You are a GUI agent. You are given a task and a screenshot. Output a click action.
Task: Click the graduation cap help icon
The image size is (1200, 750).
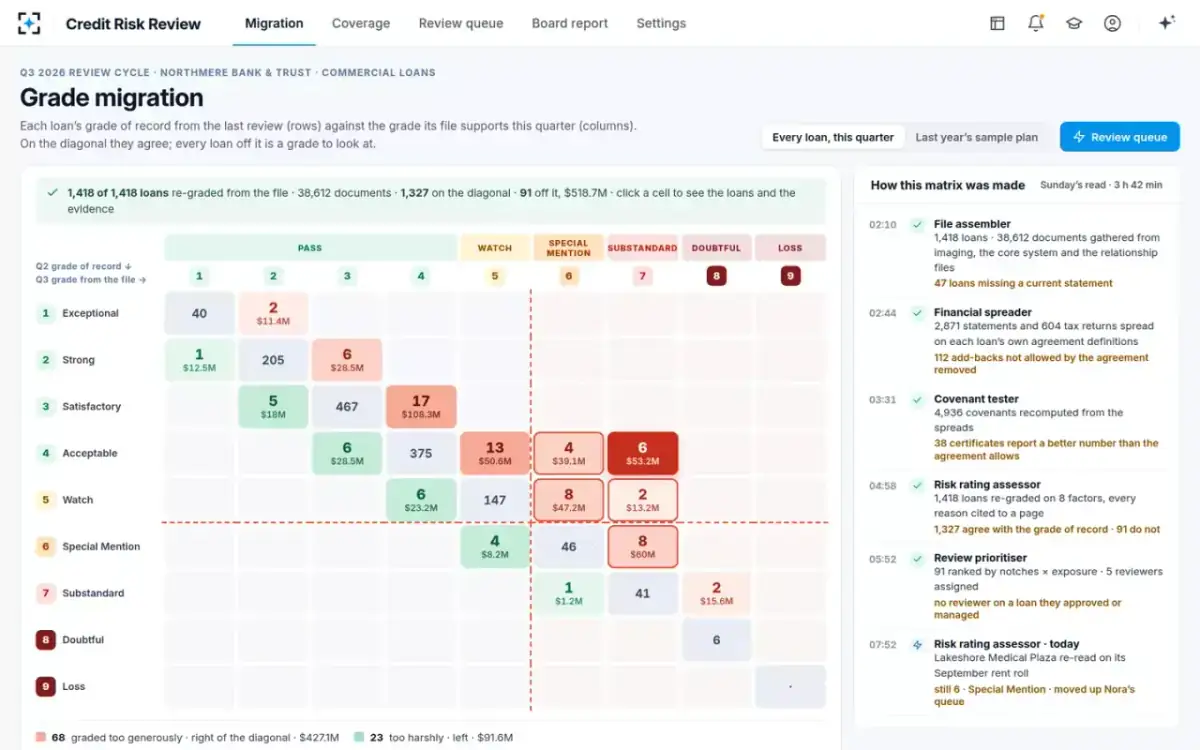[x=1074, y=23]
